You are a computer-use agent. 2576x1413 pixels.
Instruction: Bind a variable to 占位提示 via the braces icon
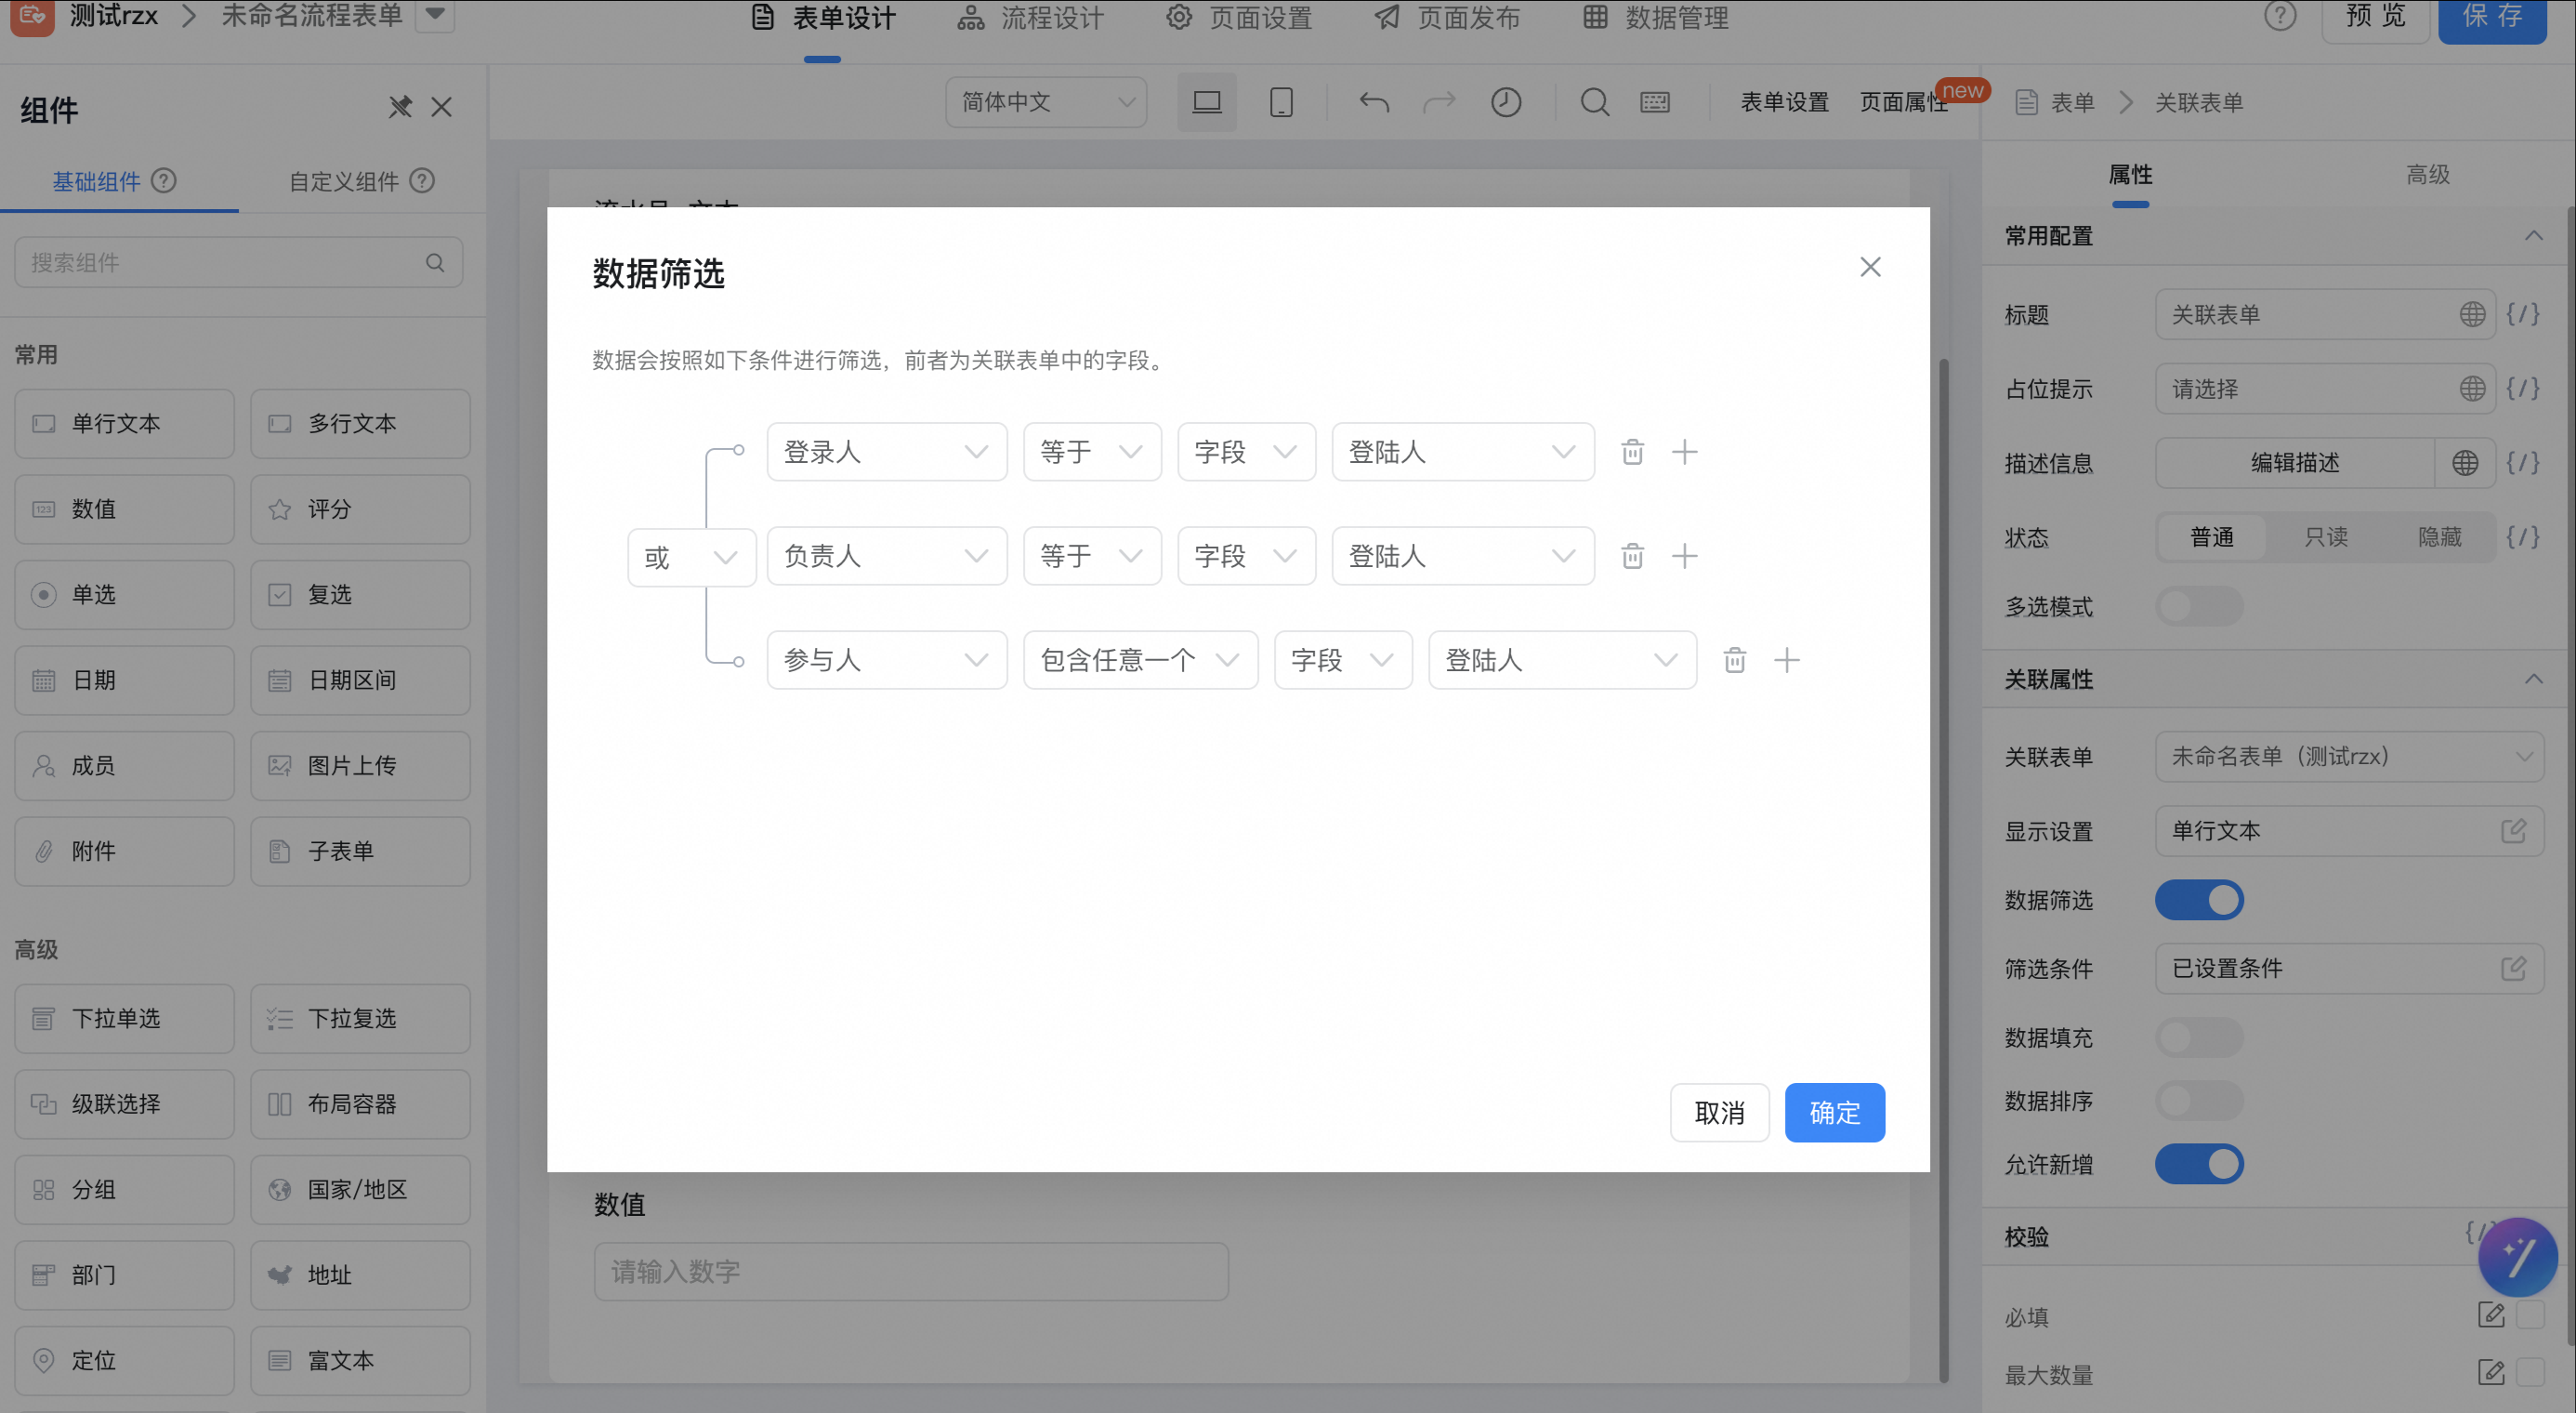pyautogui.click(x=2523, y=389)
